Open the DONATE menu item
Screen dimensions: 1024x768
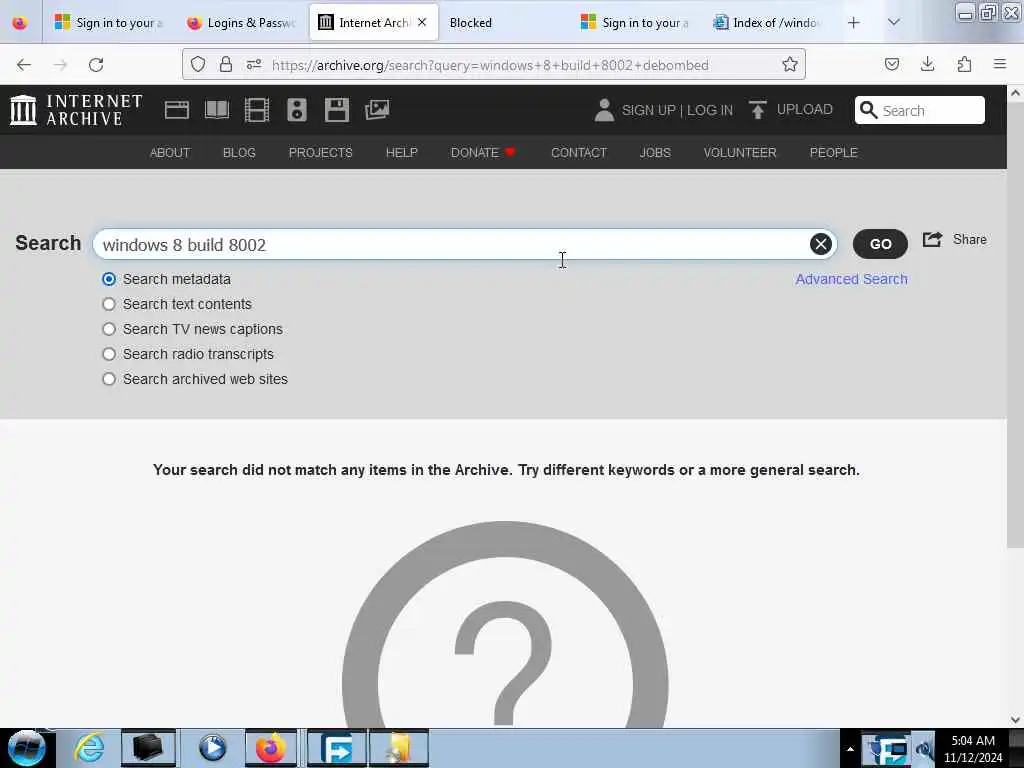(x=483, y=153)
